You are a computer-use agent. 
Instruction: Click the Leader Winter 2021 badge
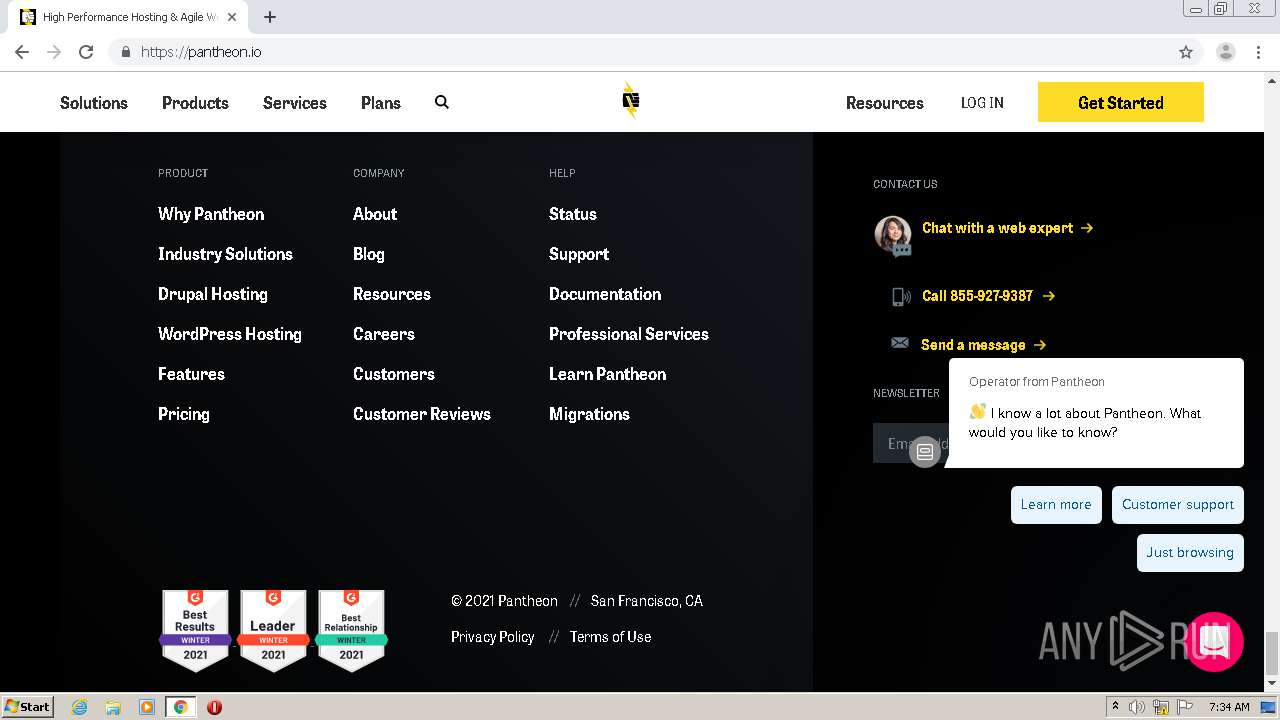click(273, 630)
